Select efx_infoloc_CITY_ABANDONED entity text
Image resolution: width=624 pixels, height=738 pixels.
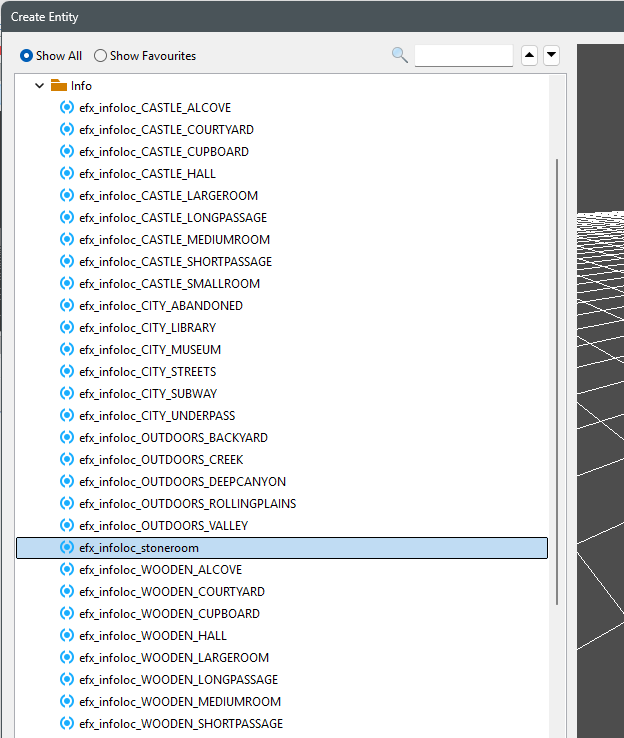(161, 306)
